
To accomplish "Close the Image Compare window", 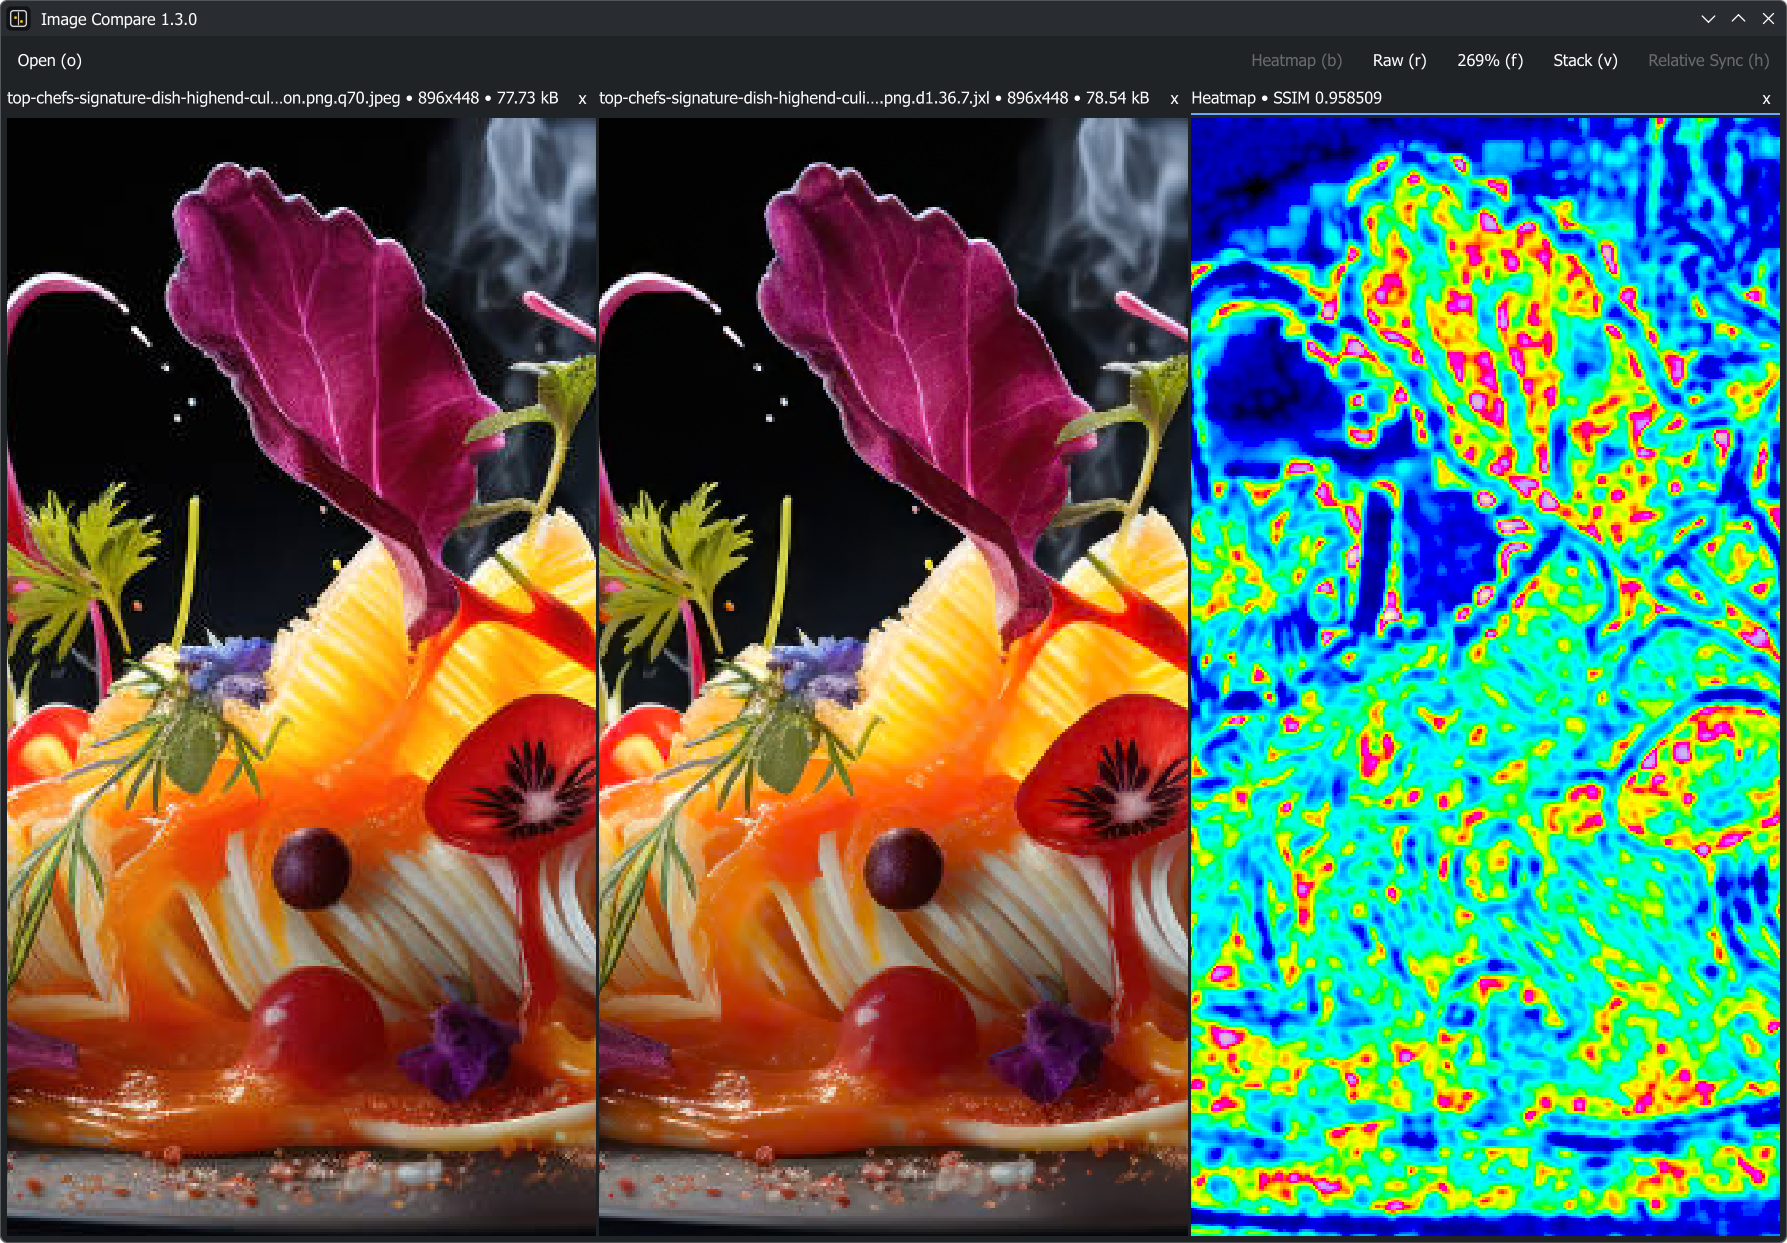I will (1768, 19).
